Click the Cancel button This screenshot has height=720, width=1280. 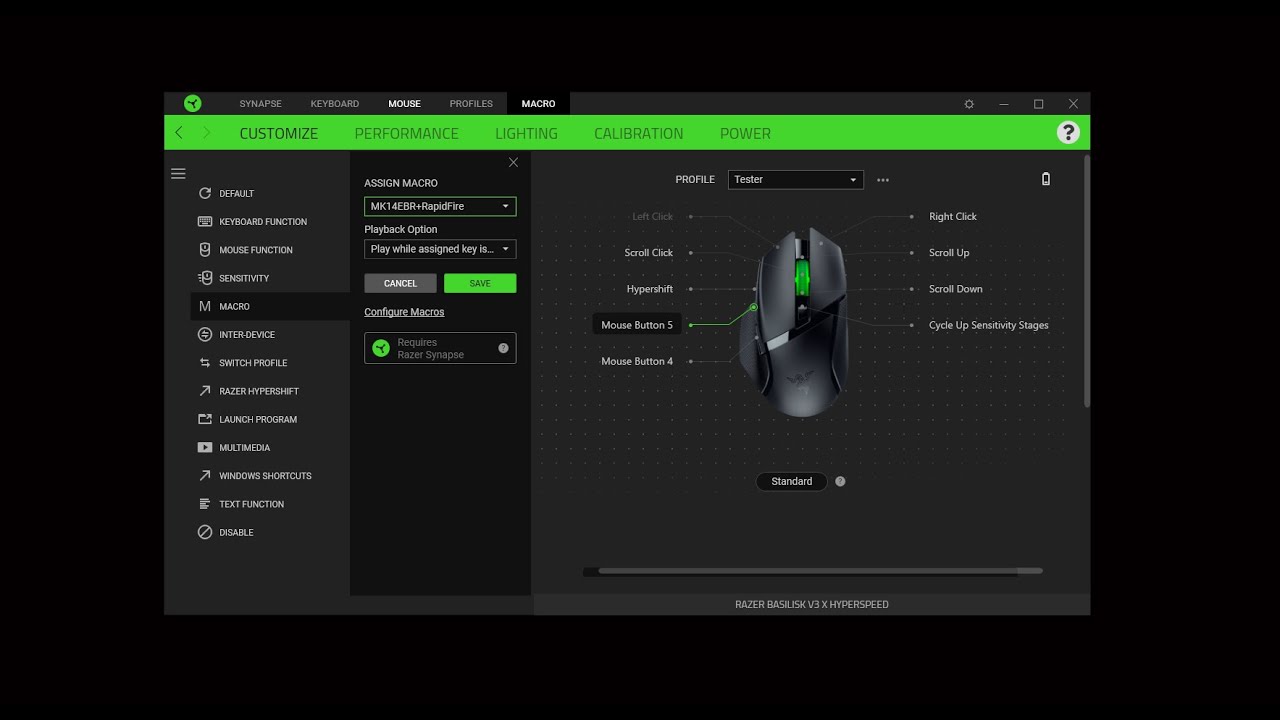tap(400, 283)
